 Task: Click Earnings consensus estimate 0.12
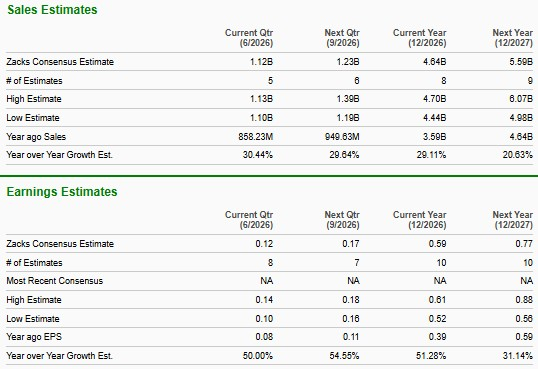[x=264, y=244]
